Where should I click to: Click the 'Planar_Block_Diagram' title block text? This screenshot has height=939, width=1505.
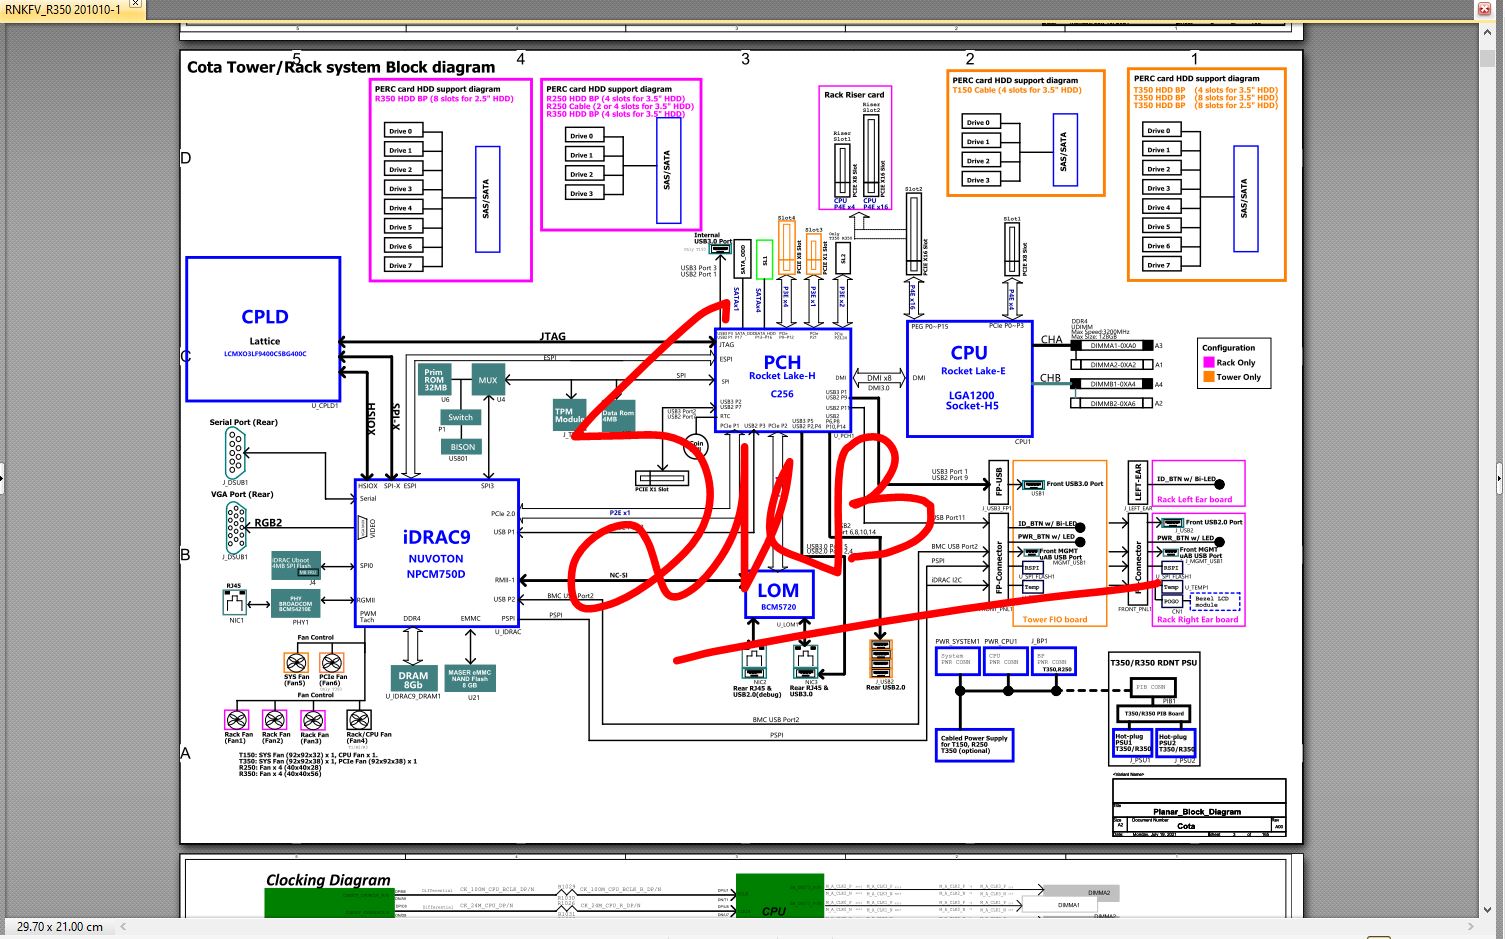click(x=1197, y=812)
